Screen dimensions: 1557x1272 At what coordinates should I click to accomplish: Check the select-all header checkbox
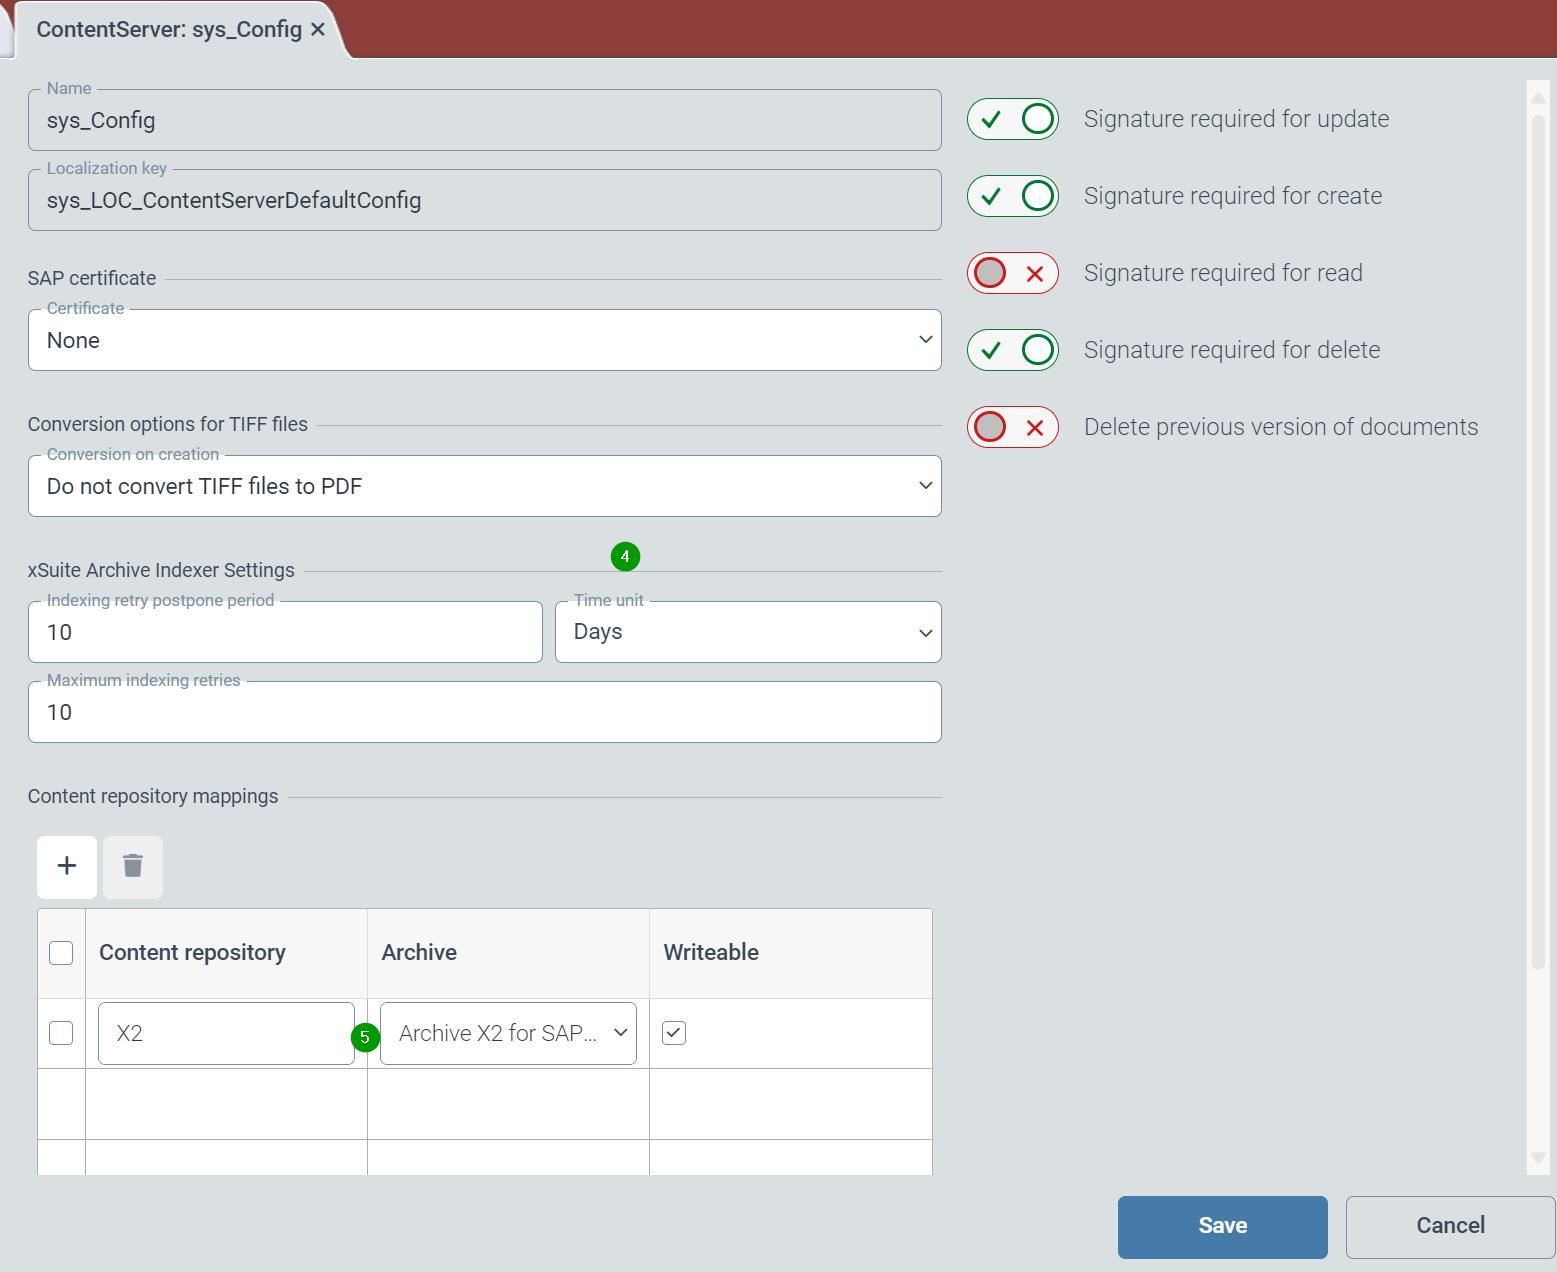tap(61, 953)
